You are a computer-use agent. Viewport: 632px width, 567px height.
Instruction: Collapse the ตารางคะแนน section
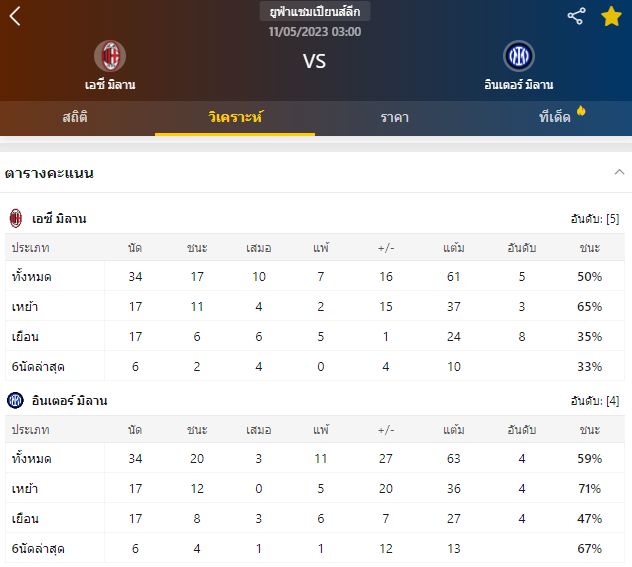(x=618, y=172)
